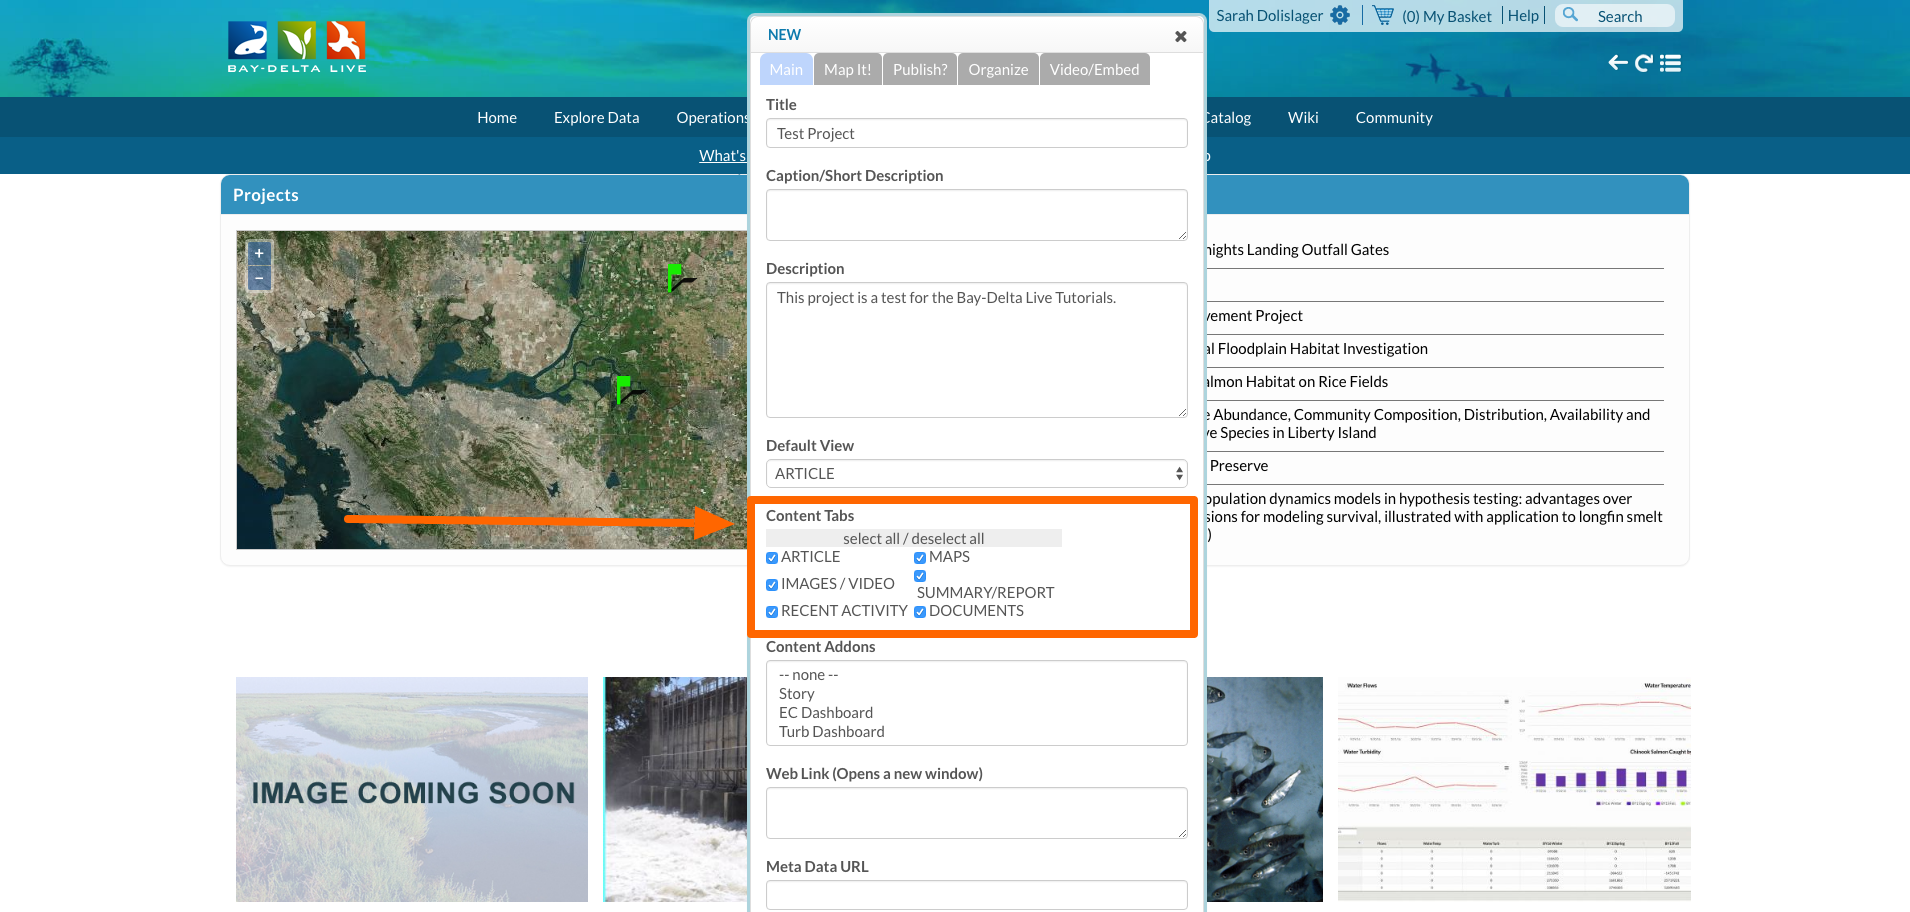
Task: Choose Turb Dashboard in Content Addons
Action: 832,732
